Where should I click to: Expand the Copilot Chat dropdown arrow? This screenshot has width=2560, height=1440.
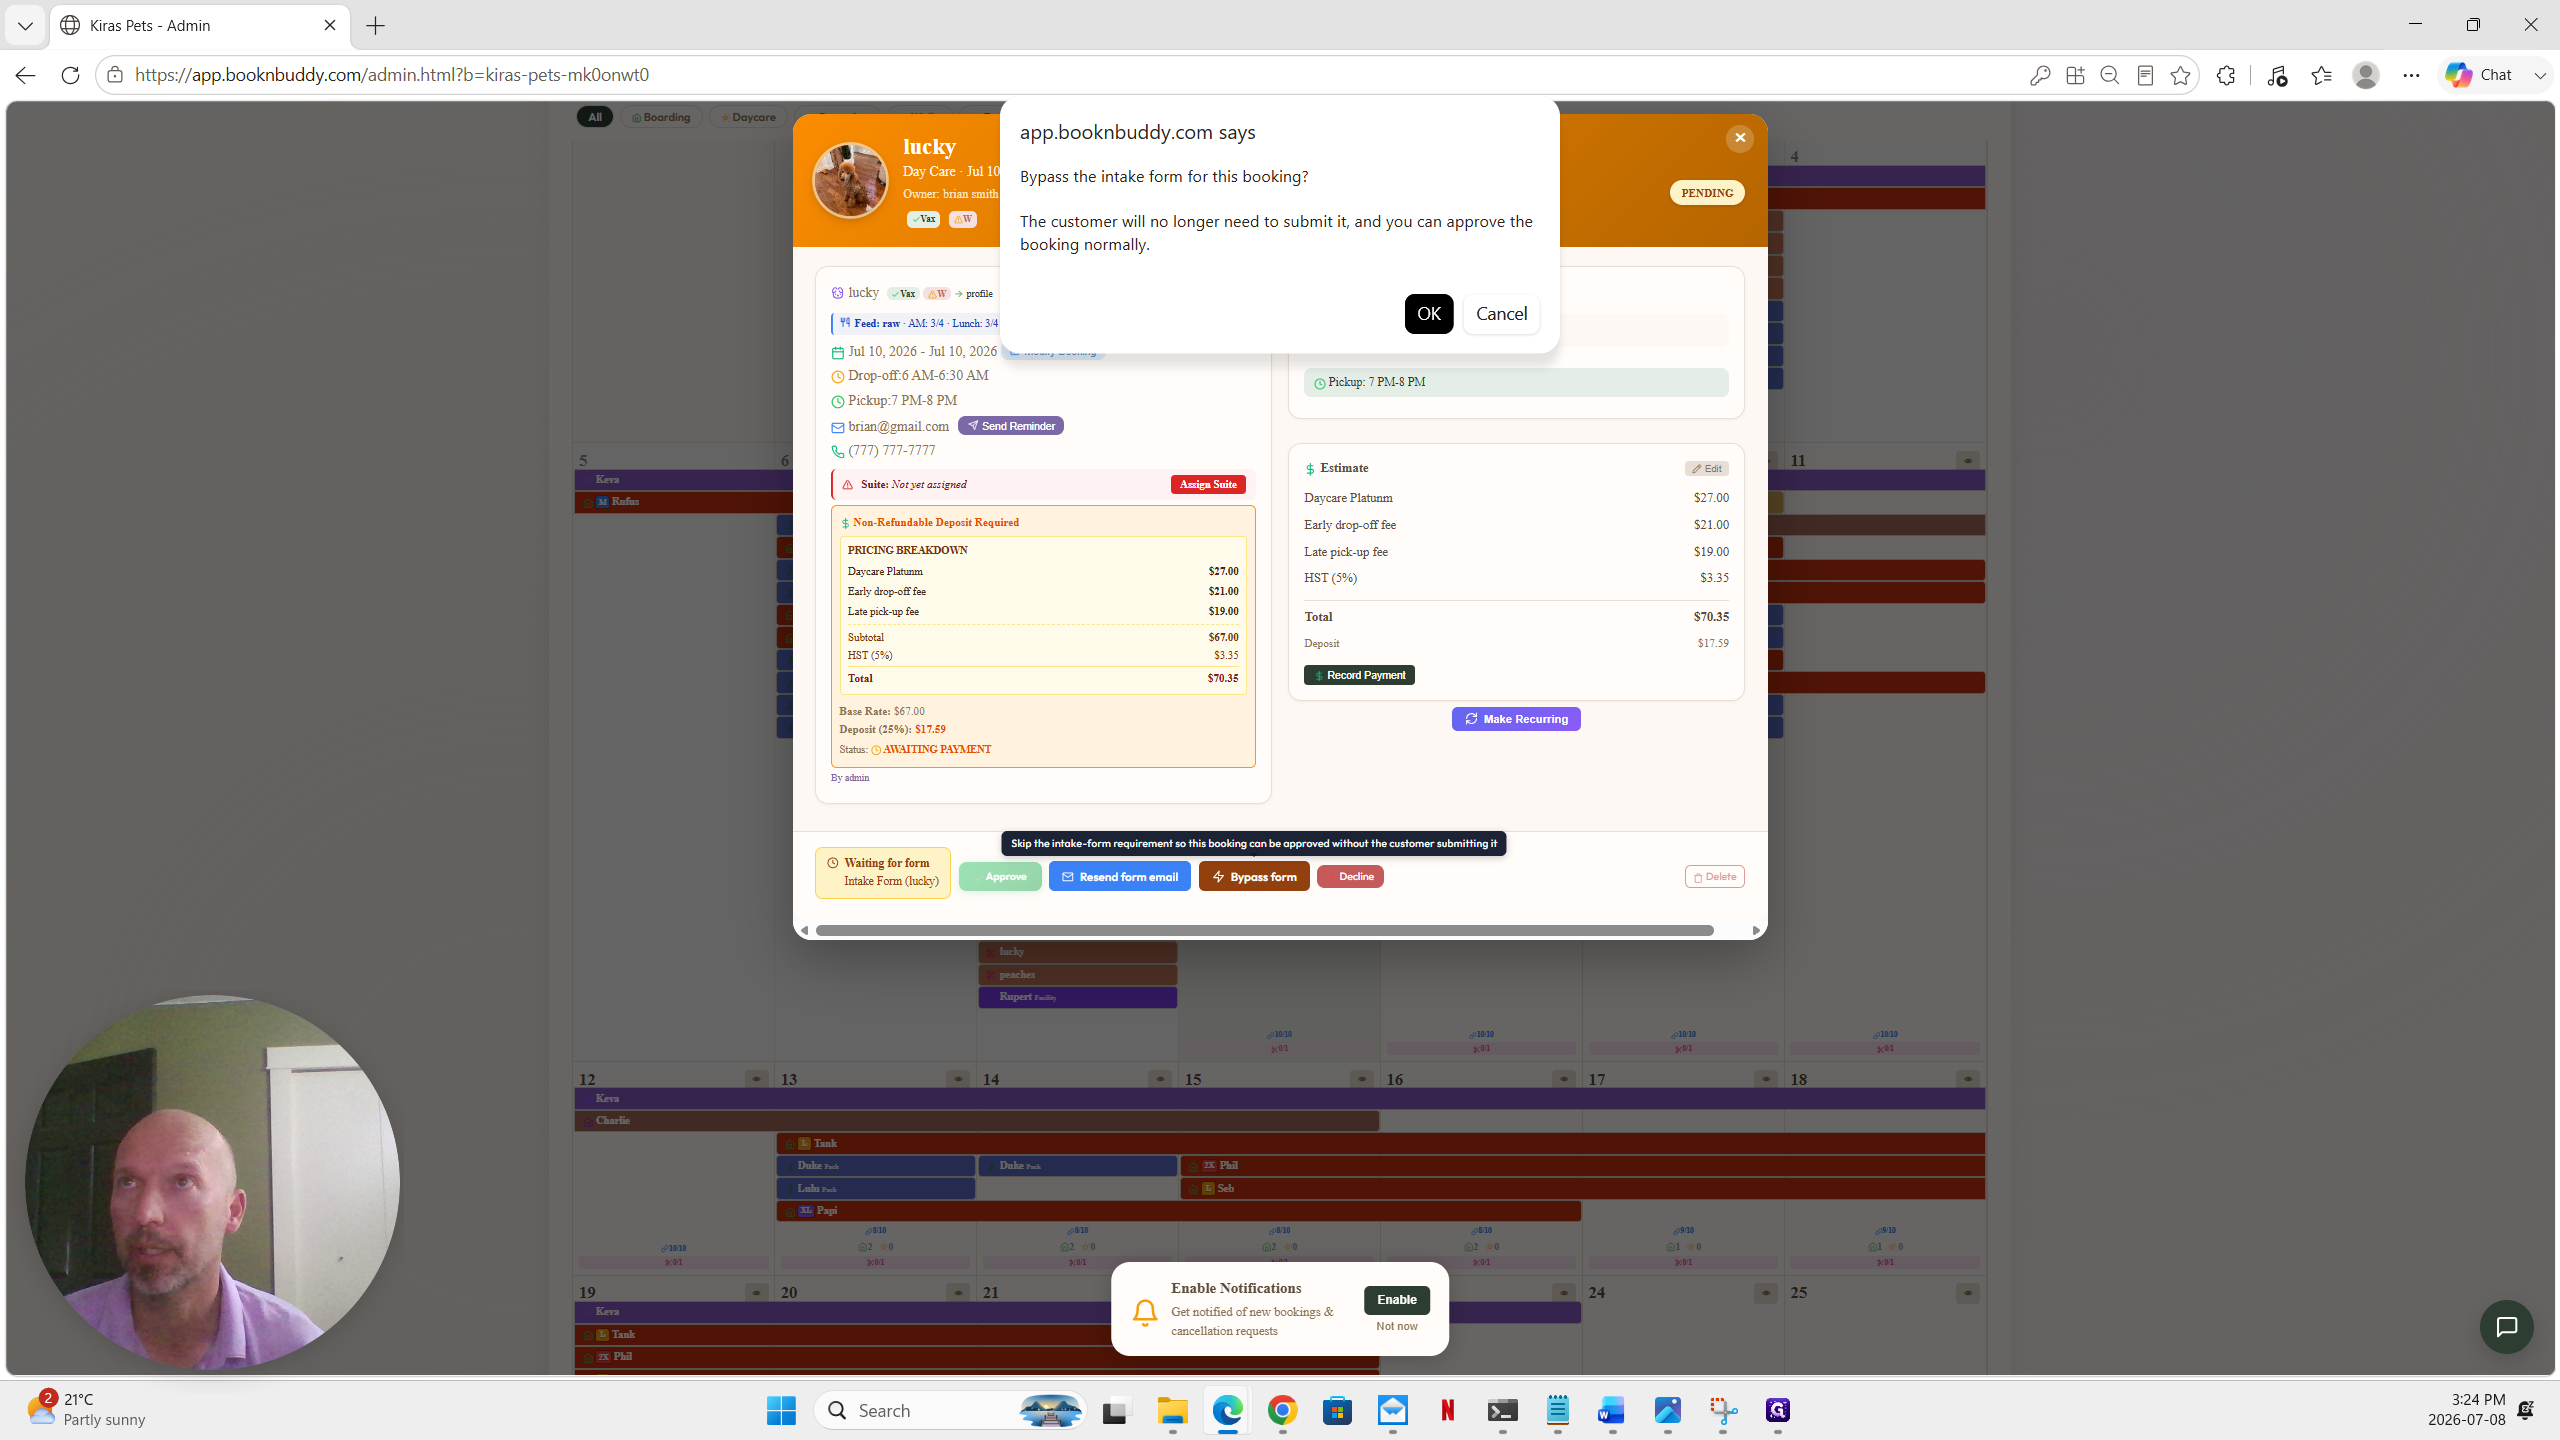(2539, 75)
